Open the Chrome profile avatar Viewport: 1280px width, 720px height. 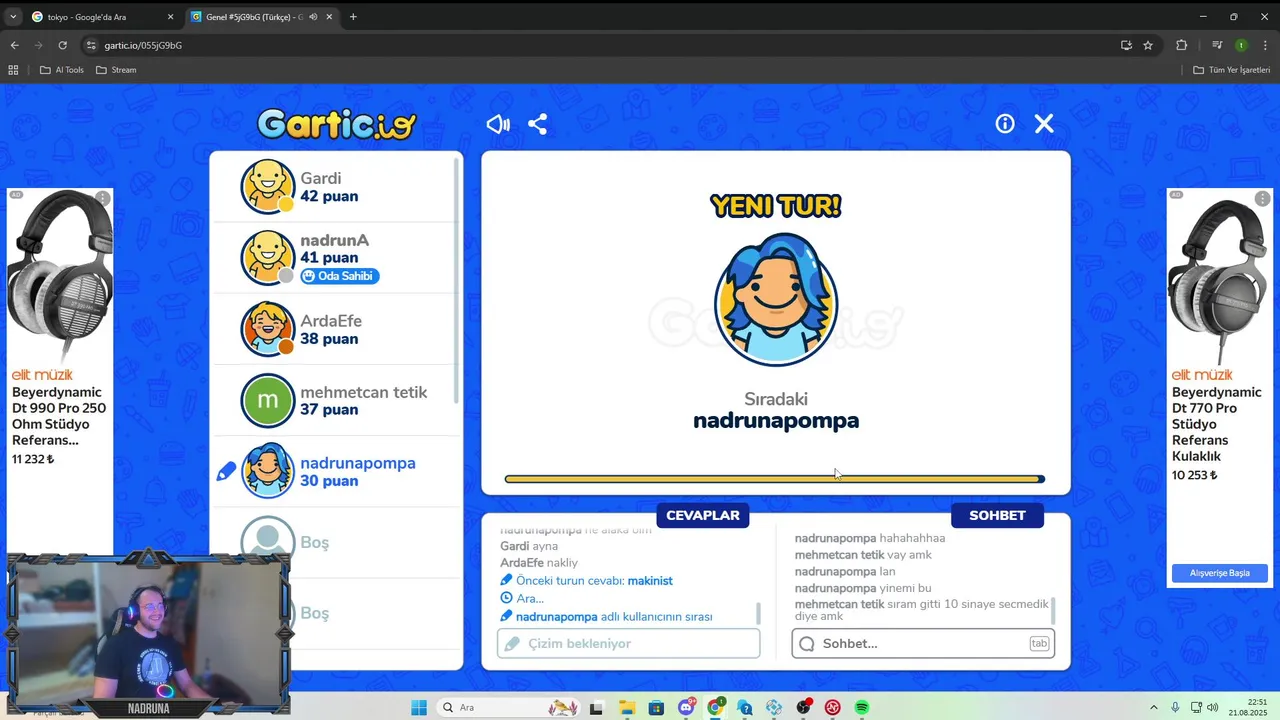pyautogui.click(x=1241, y=45)
